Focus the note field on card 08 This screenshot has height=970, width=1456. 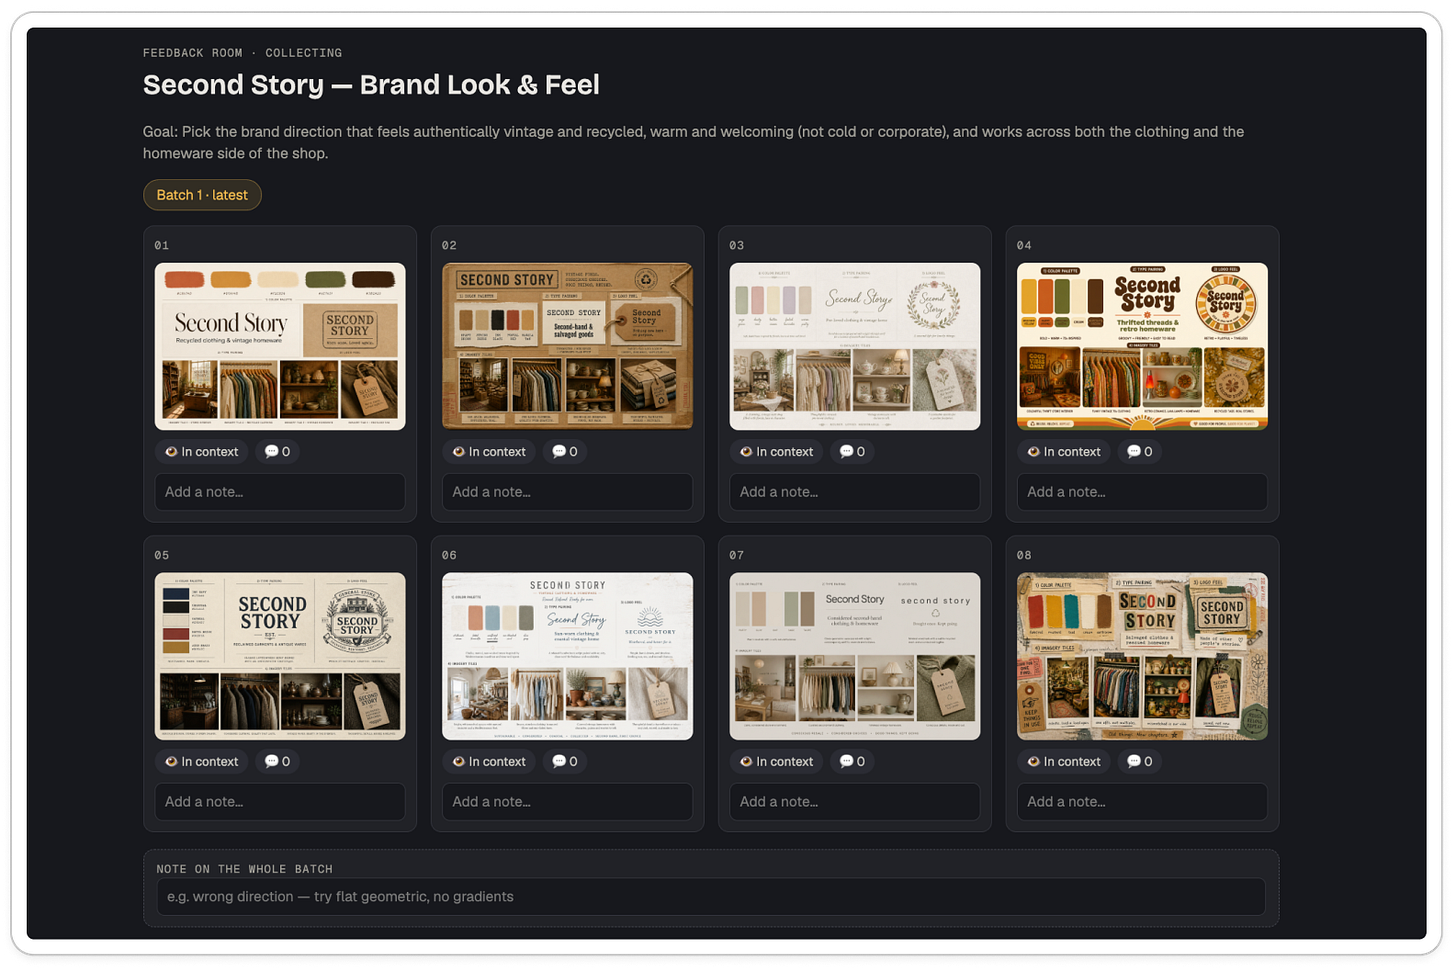1142,802
